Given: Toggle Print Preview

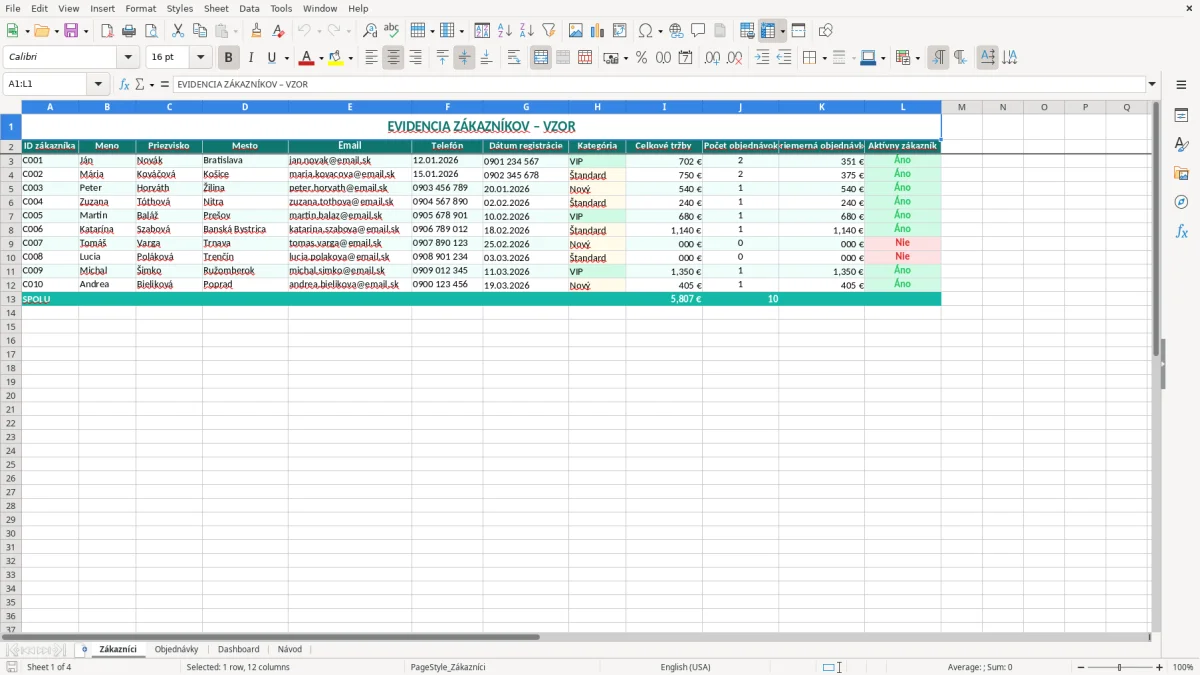Looking at the screenshot, I should pos(151,31).
